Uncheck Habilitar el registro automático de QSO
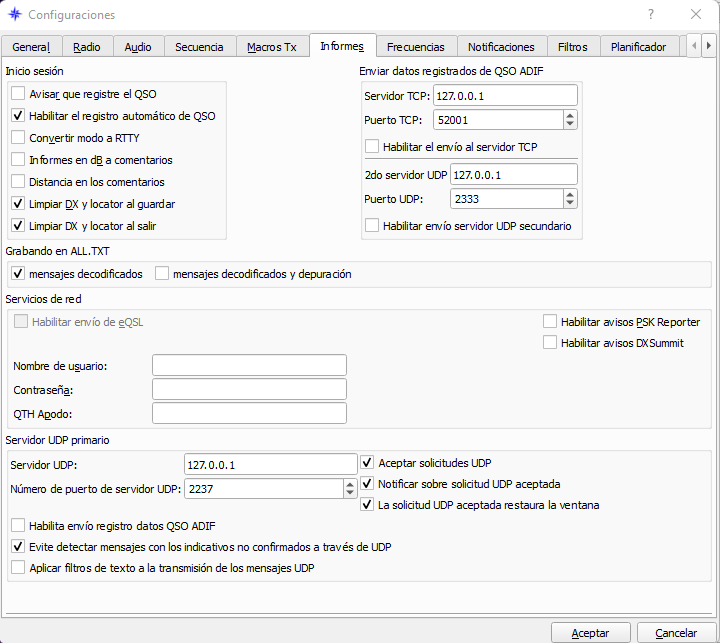 [x=18, y=116]
